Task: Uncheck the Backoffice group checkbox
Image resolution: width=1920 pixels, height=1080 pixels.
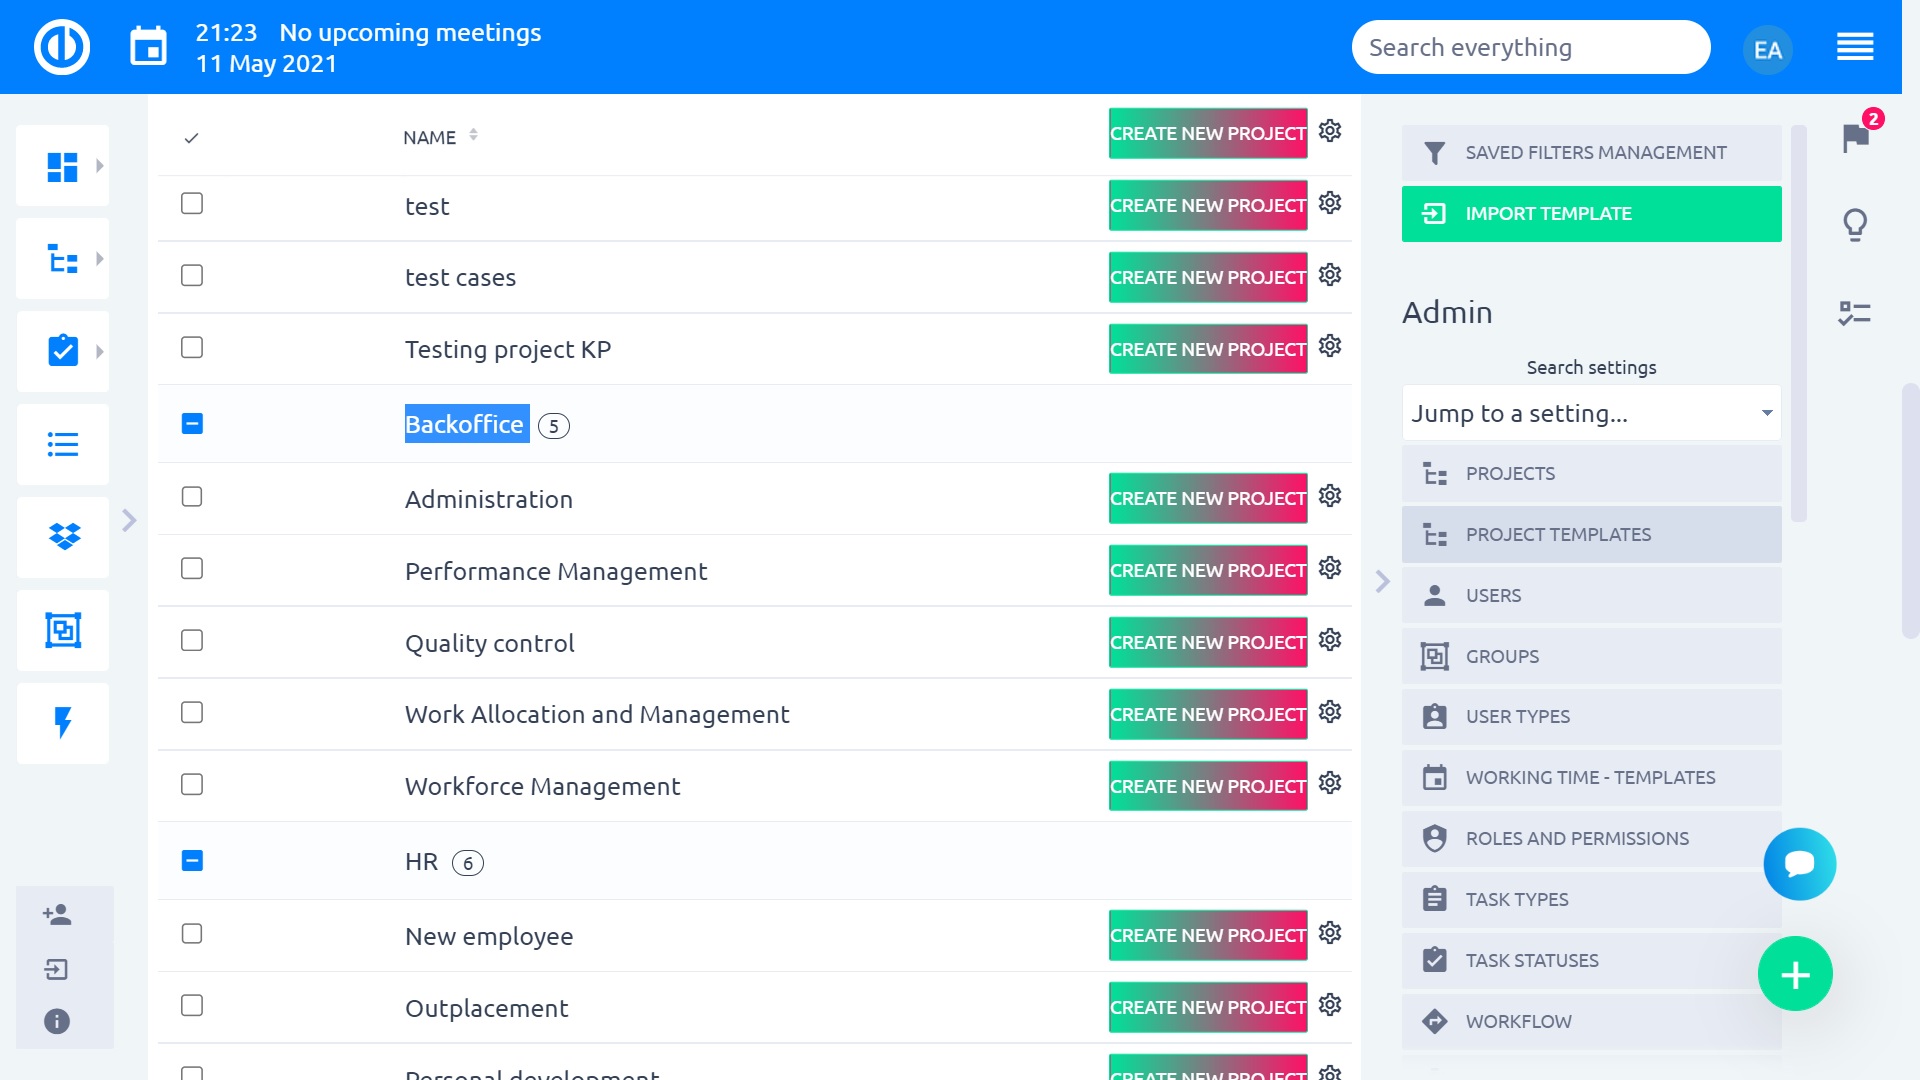Action: [x=191, y=424]
